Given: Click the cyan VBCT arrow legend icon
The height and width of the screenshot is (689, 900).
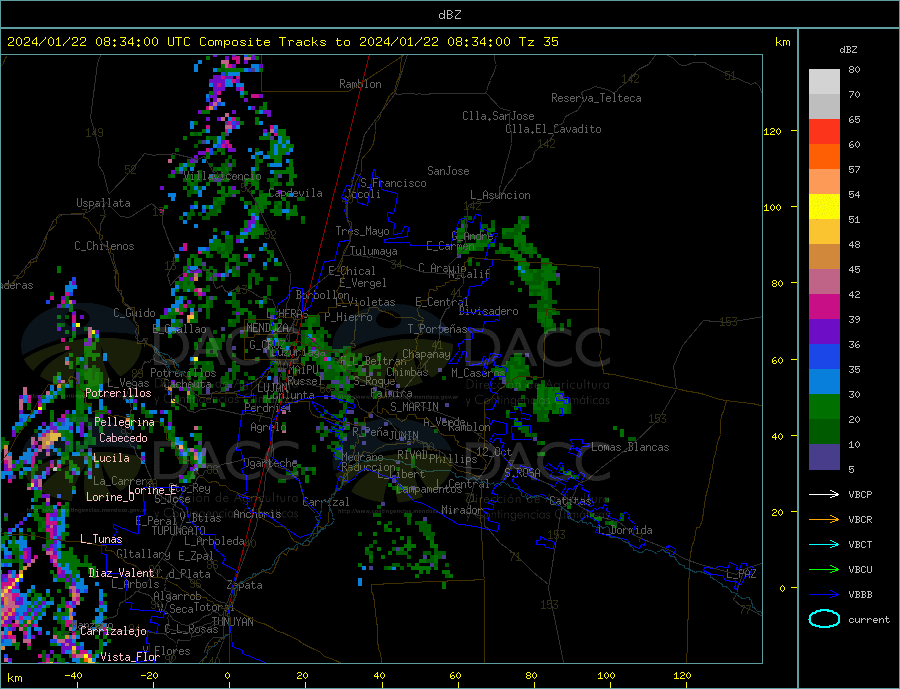Looking at the screenshot, I should click(x=824, y=544).
